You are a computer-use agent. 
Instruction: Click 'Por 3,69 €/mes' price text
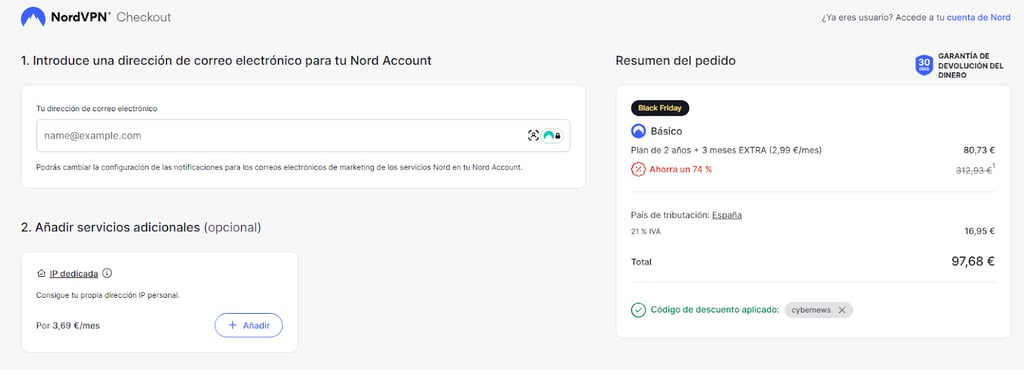[x=68, y=326]
